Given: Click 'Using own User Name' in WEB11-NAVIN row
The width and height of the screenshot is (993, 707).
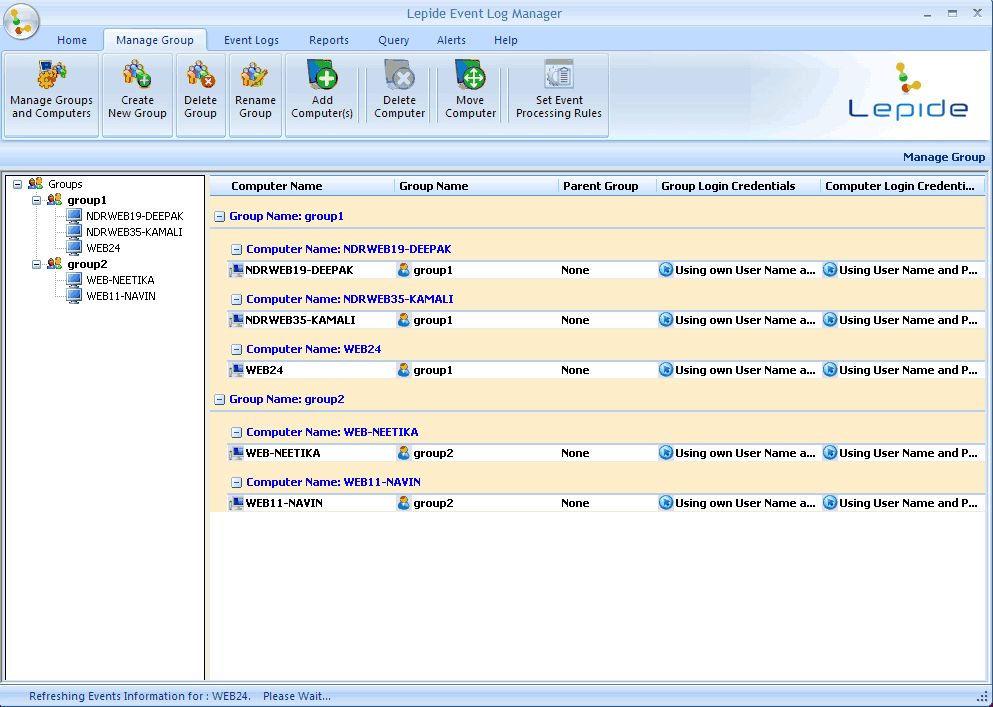Looking at the screenshot, I should point(745,503).
